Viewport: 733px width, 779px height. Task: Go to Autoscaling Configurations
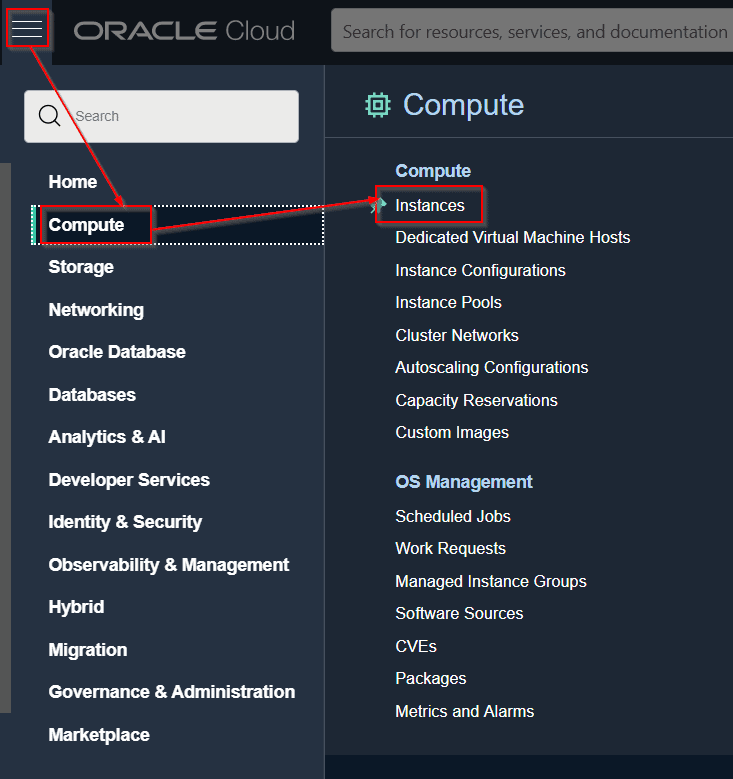pos(492,367)
